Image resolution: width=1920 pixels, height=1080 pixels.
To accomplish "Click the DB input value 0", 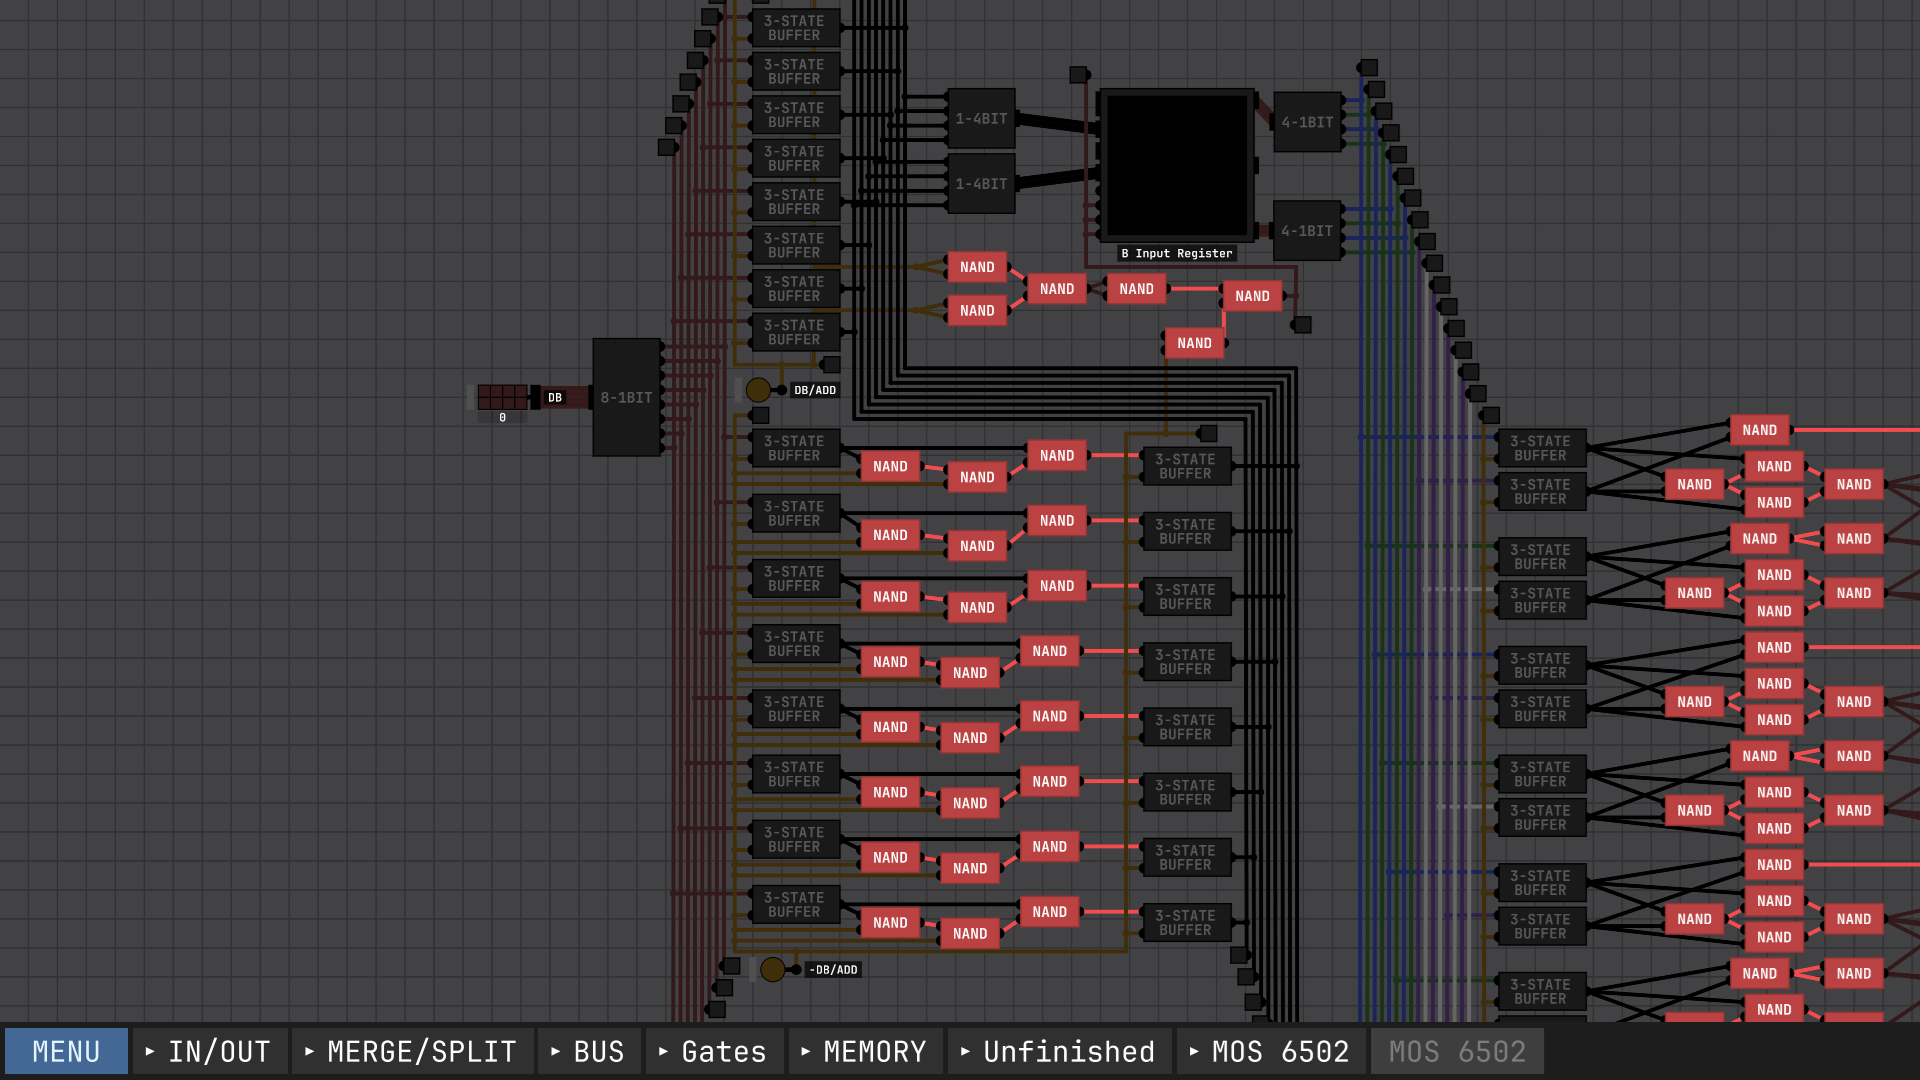I will [502, 418].
